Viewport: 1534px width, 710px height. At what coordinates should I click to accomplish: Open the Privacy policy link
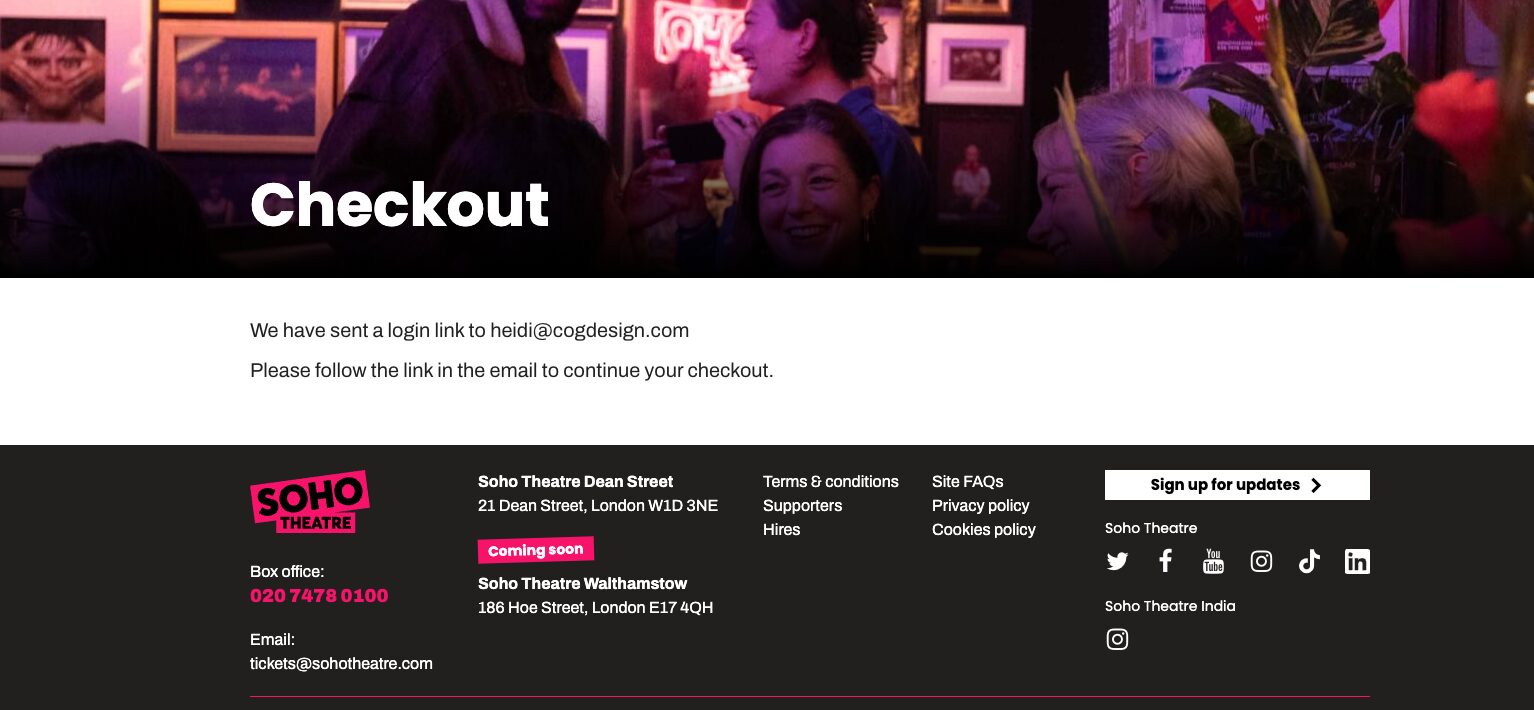coord(980,506)
